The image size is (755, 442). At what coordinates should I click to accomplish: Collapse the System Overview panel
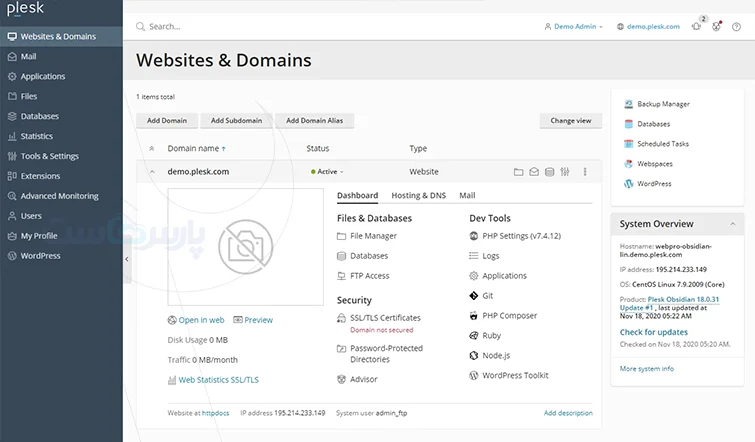coord(732,224)
